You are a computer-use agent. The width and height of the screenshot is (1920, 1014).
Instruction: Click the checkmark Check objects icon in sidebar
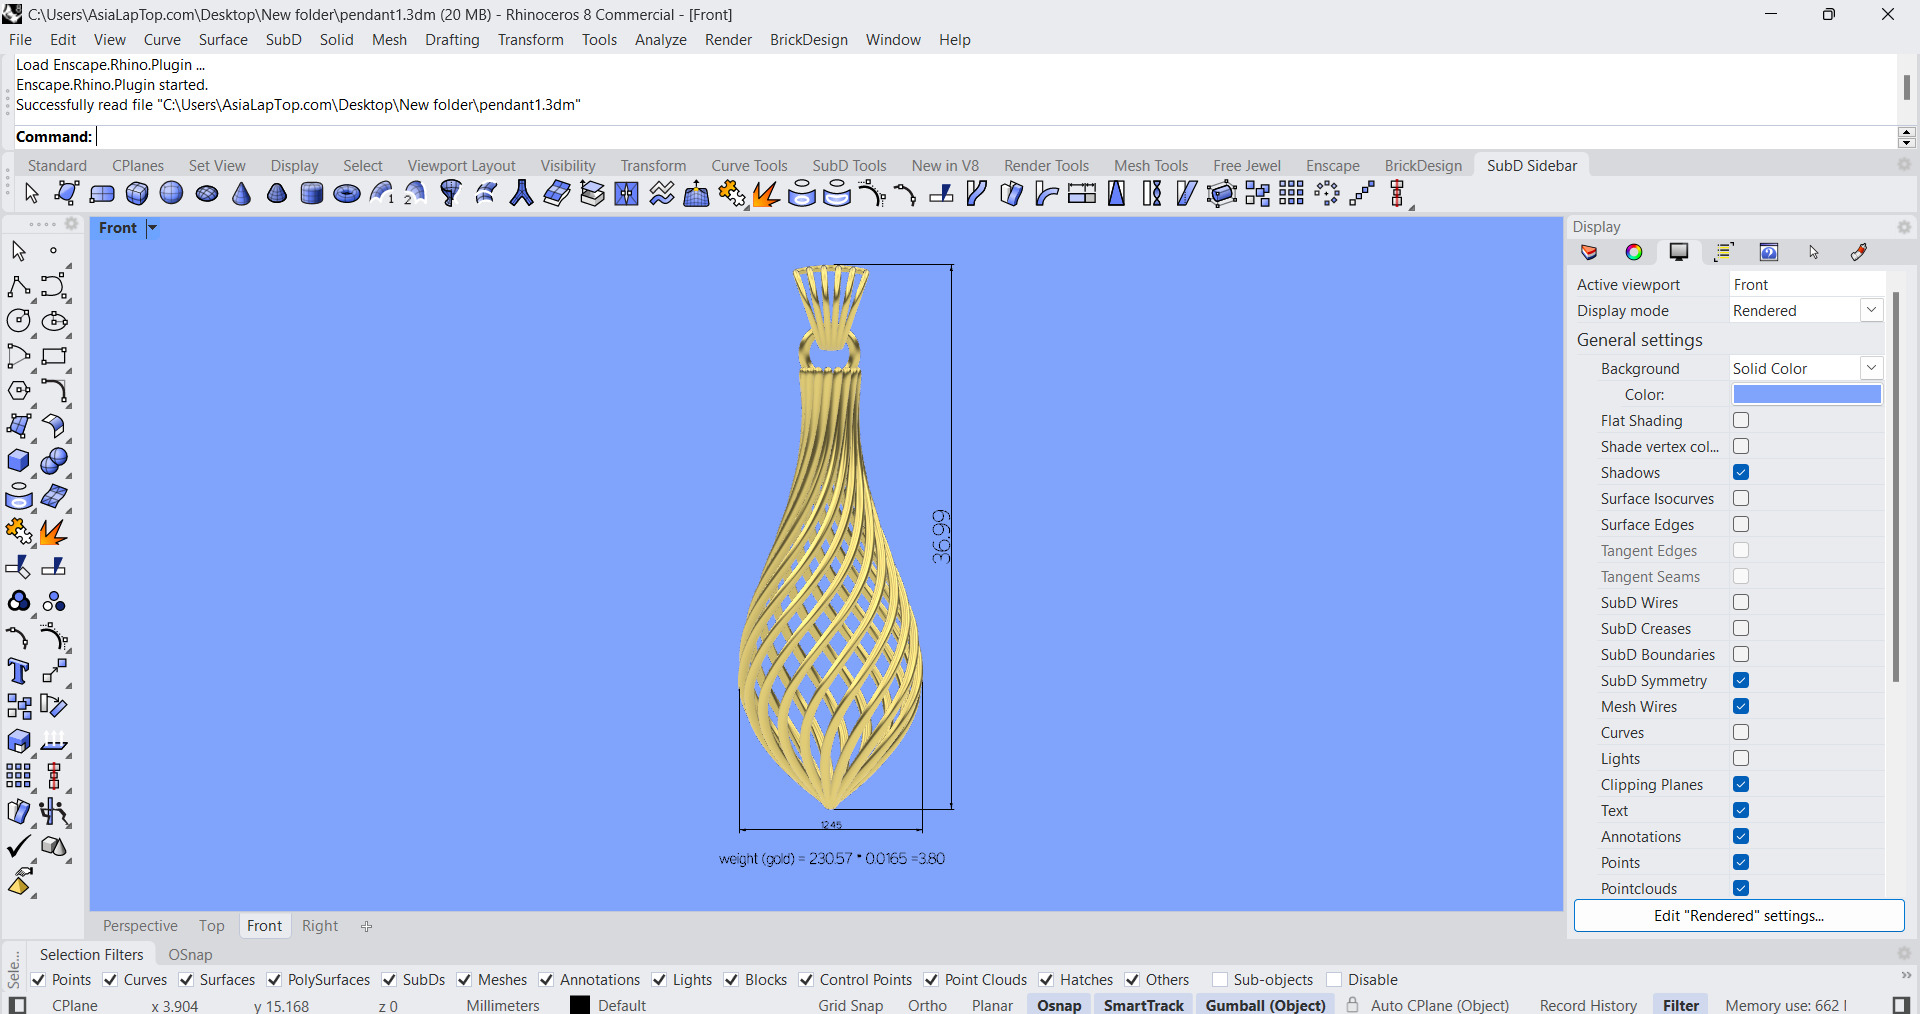[x=18, y=846]
